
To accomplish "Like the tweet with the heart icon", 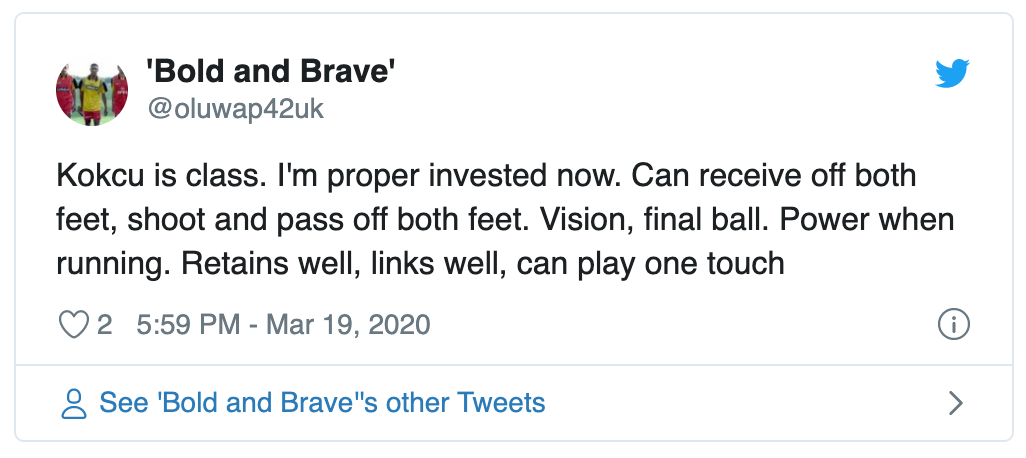I will [75, 325].
